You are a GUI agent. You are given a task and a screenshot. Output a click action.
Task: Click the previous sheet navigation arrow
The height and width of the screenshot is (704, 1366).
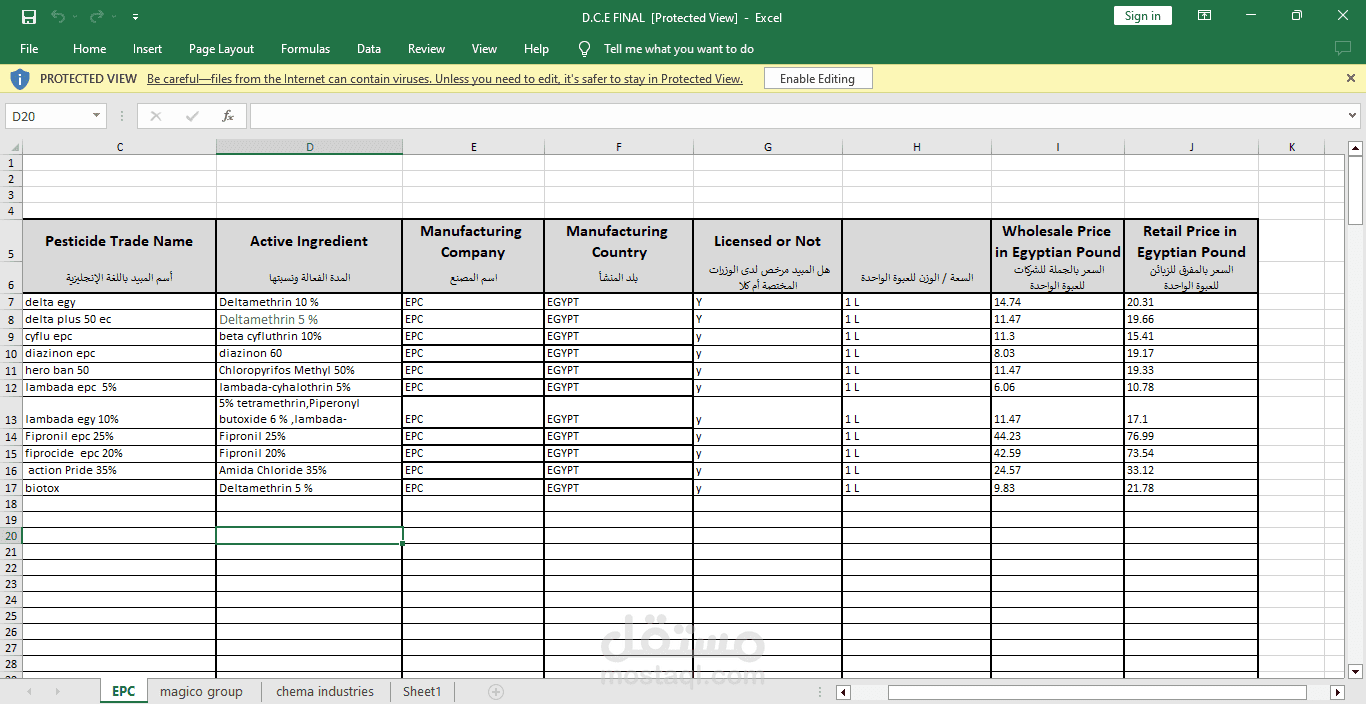29,692
